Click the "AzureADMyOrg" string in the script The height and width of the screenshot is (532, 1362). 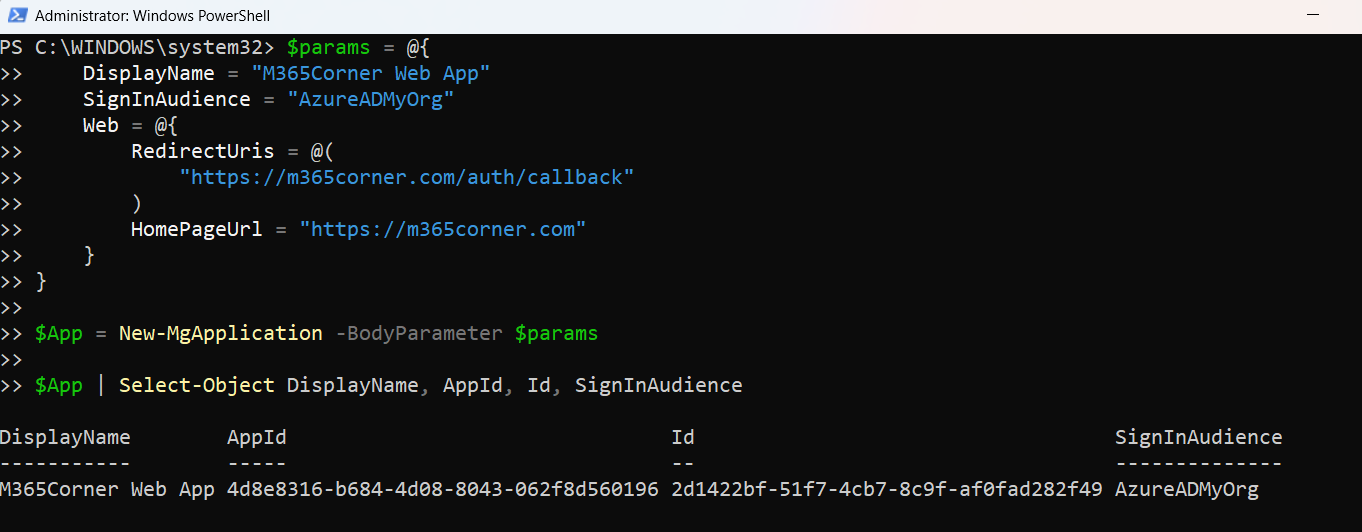371,99
